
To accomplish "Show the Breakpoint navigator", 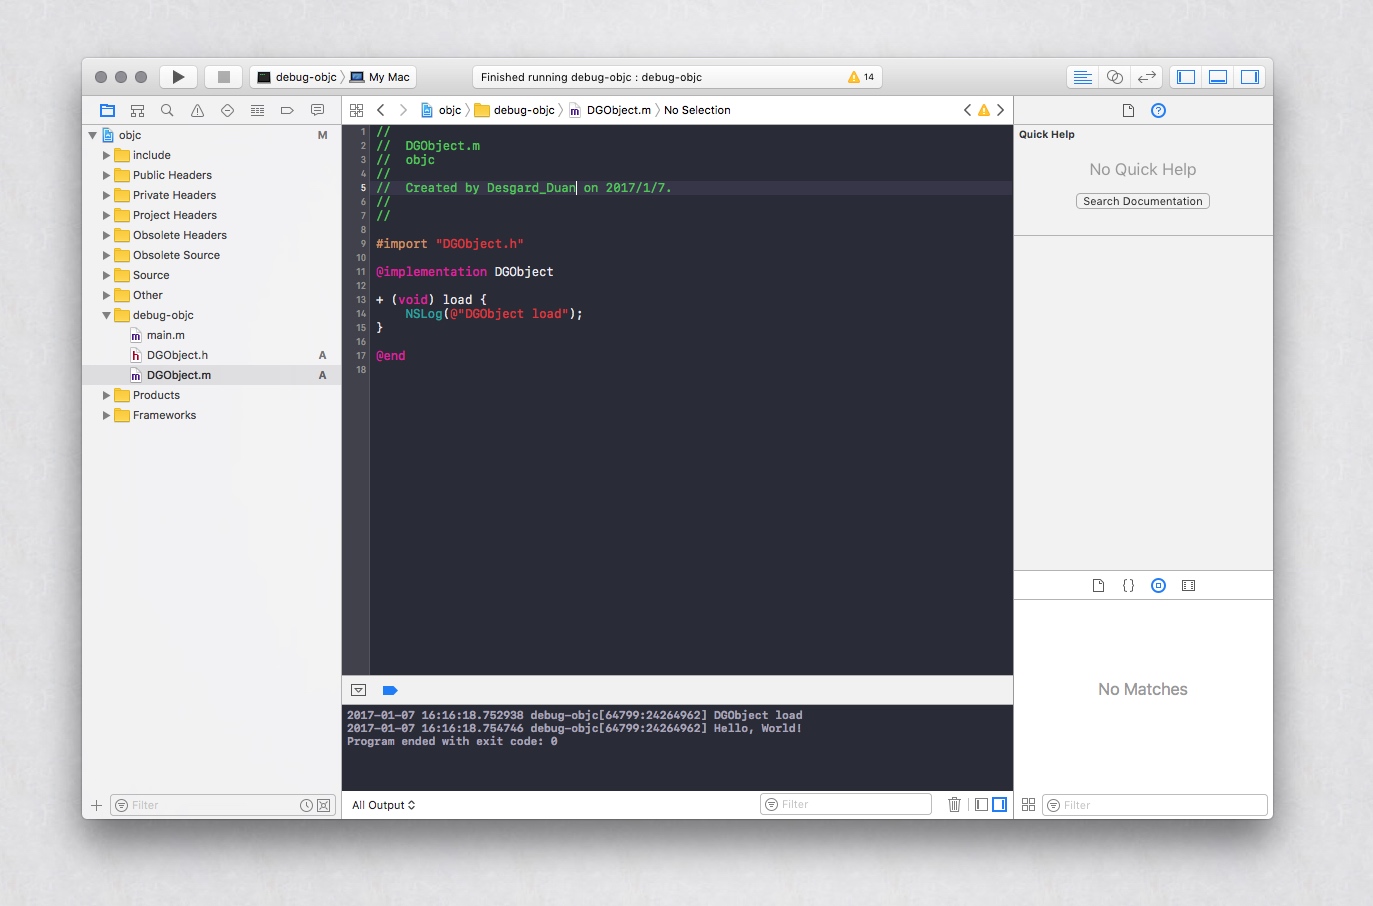I will coord(287,110).
